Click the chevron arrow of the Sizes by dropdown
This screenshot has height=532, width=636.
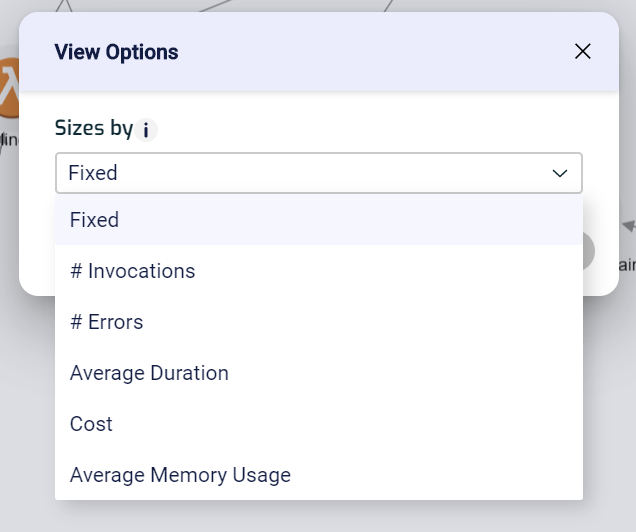click(x=560, y=173)
